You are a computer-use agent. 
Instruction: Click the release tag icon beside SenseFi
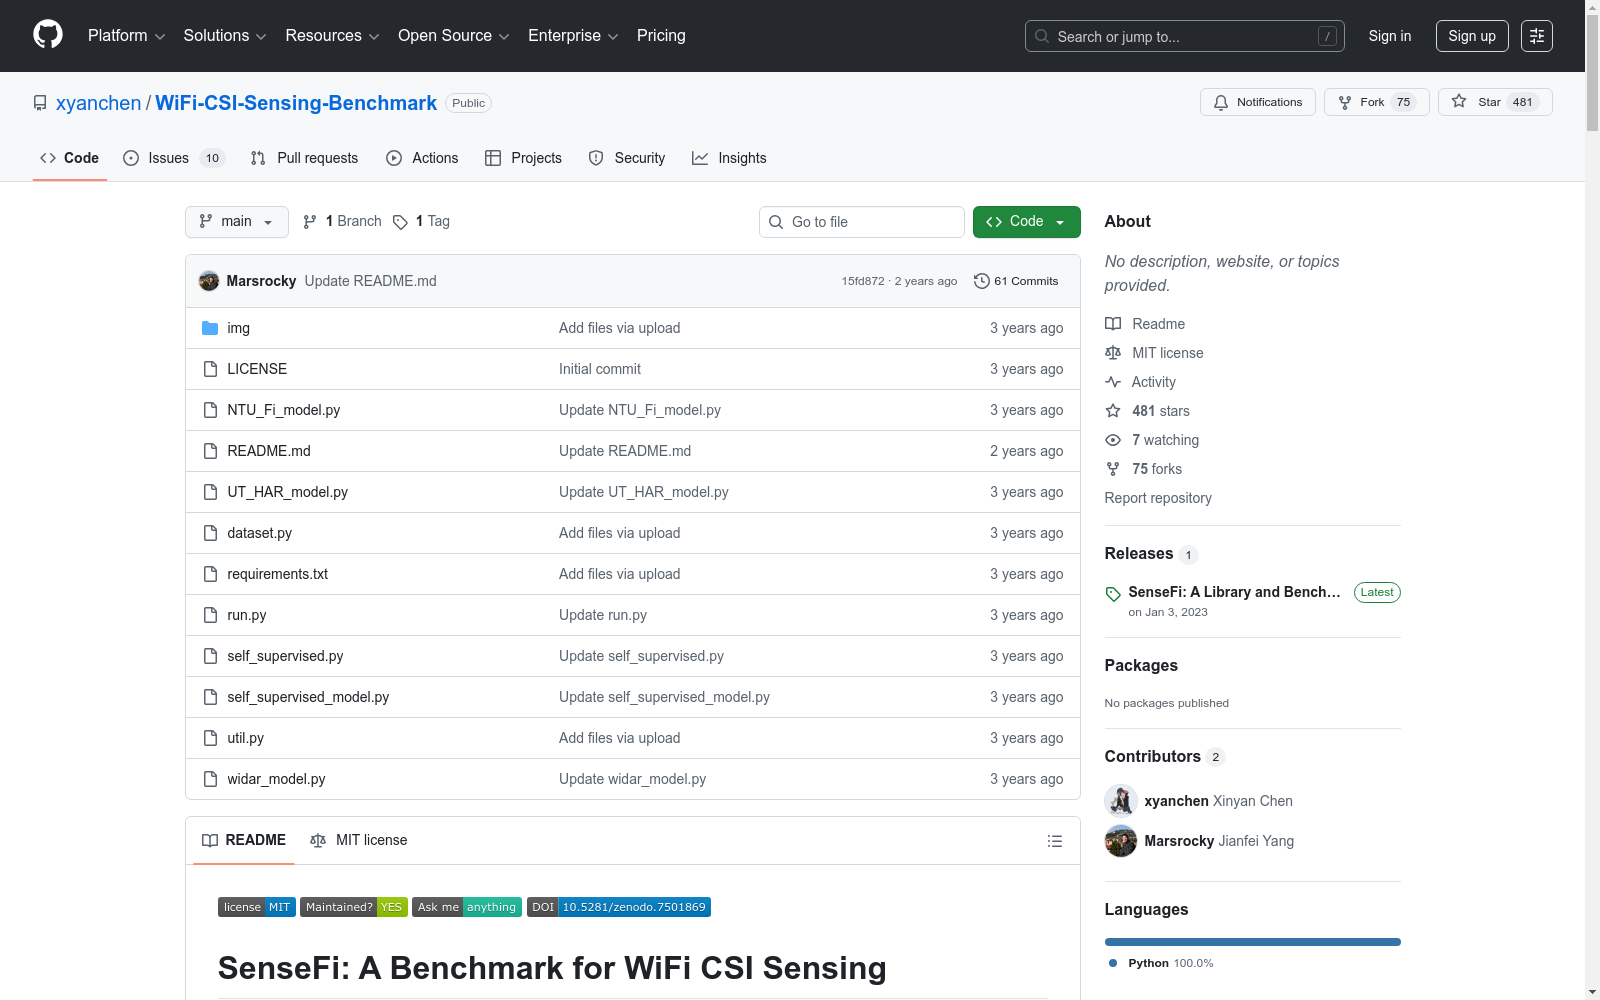[1113, 594]
